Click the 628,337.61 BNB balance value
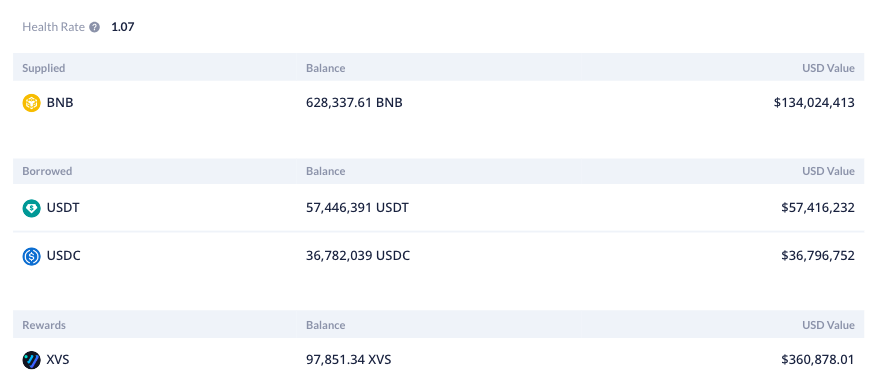875x387 pixels. tap(354, 103)
